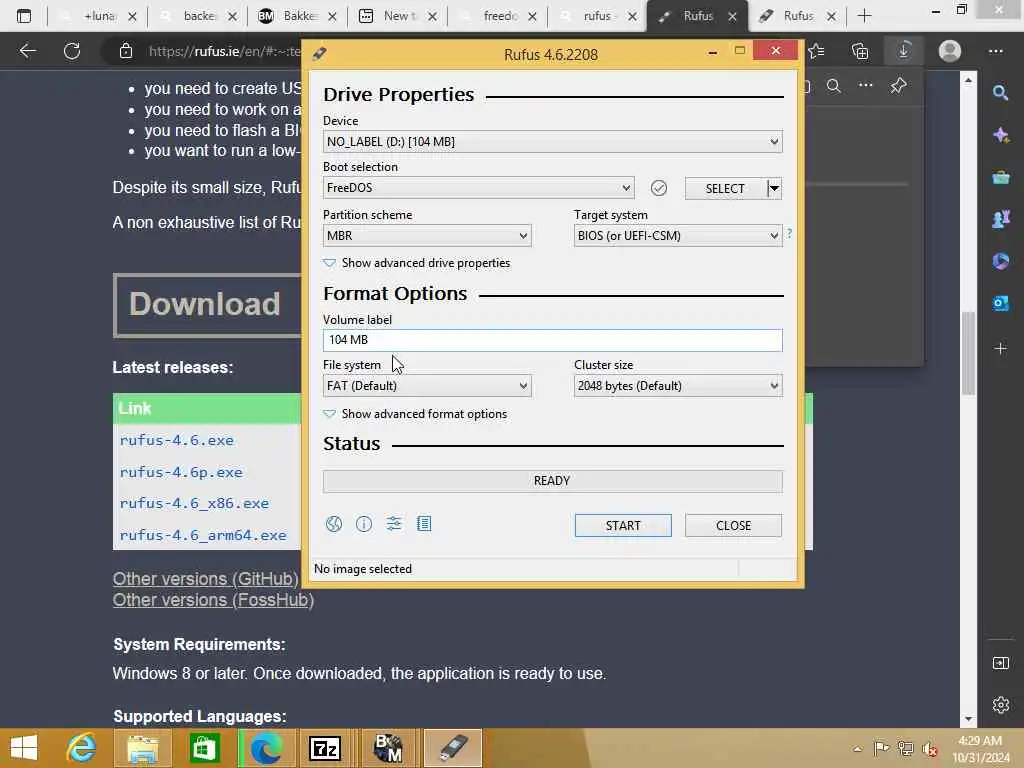Pin the downloads panel with pushpin icon
Image resolution: width=1024 pixels, height=768 pixels.
(x=899, y=86)
